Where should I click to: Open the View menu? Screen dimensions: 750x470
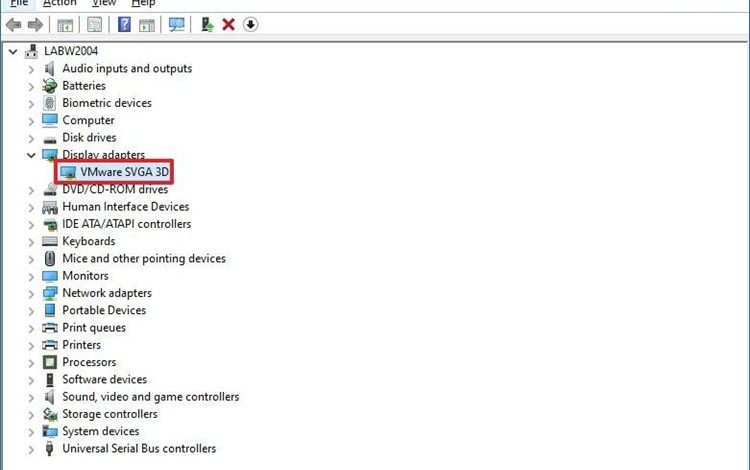click(x=104, y=3)
